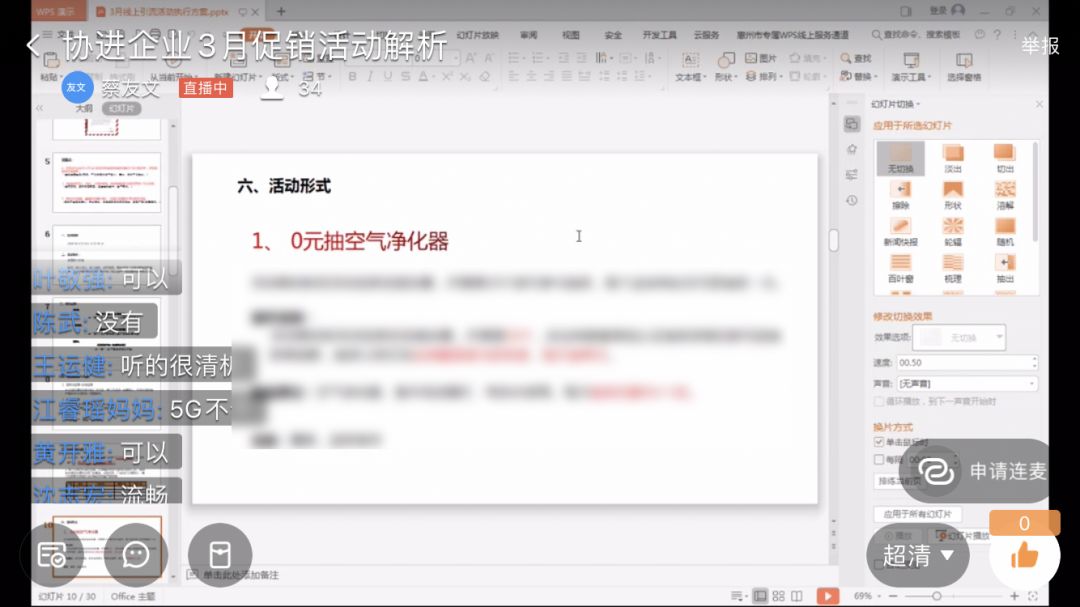Click the 举报 report button
The height and width of the screenshot is (607, 1080).
[x=1040, y=45]
